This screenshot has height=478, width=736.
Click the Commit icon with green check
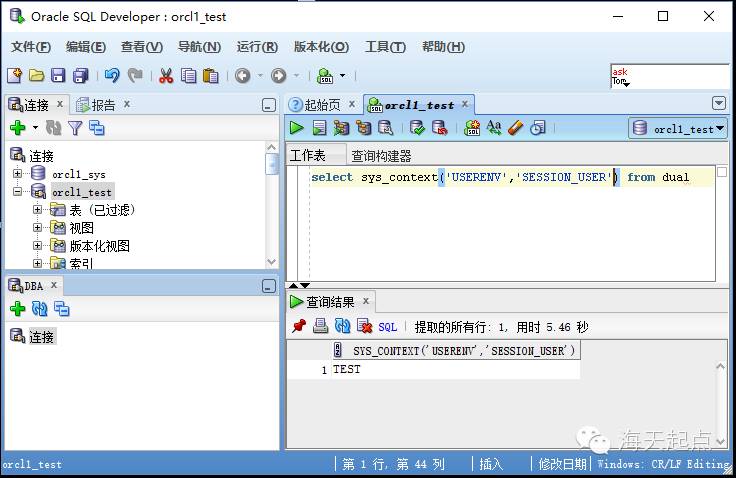417,128
